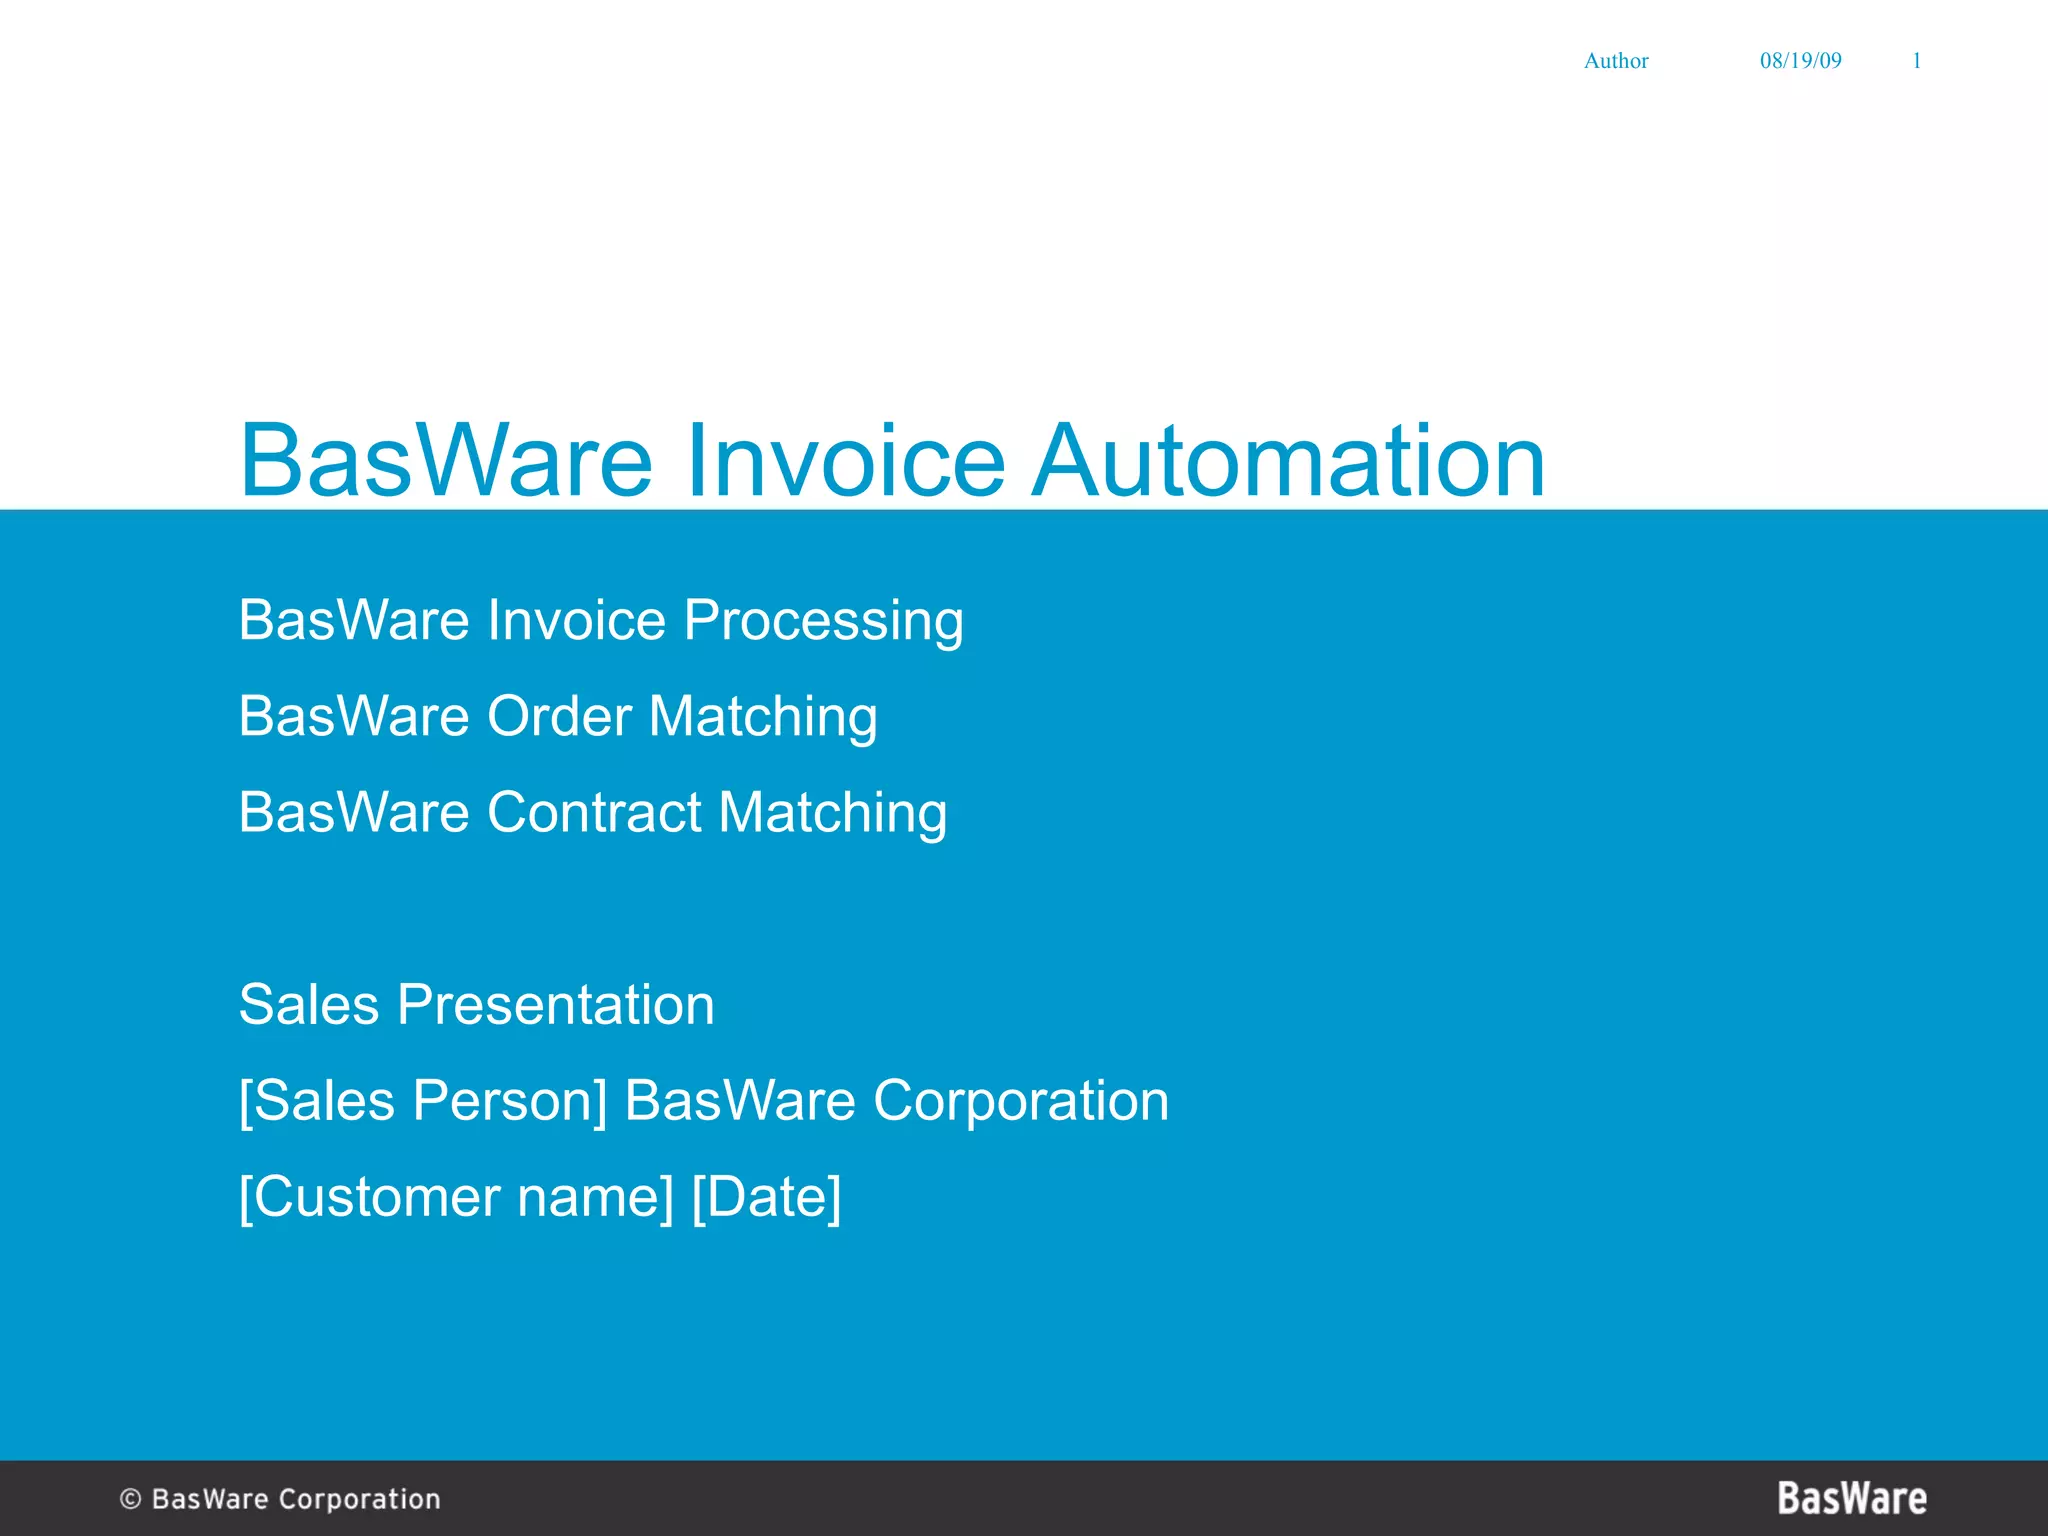2048x1536 pixels.
Task: Click the word Processing in subtitle
Action: tap(823, 620)
